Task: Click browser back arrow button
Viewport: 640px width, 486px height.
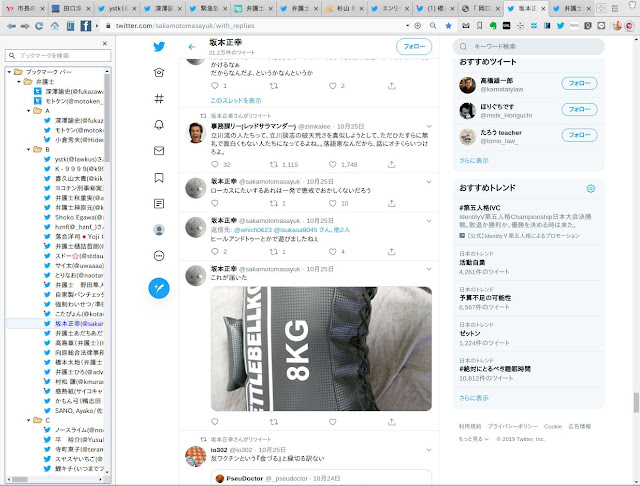Action: pyautogui.click(x=11, y=26)
